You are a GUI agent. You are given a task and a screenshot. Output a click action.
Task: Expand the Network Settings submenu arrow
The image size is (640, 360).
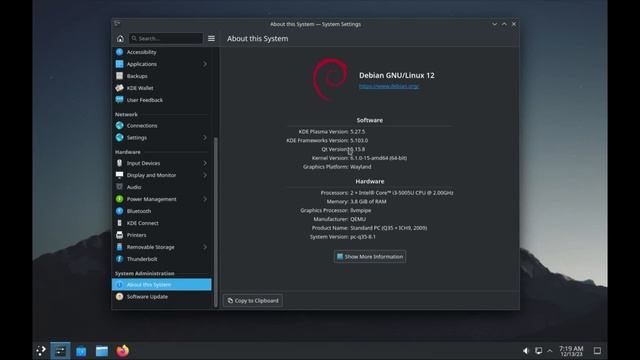coord(205,138)
